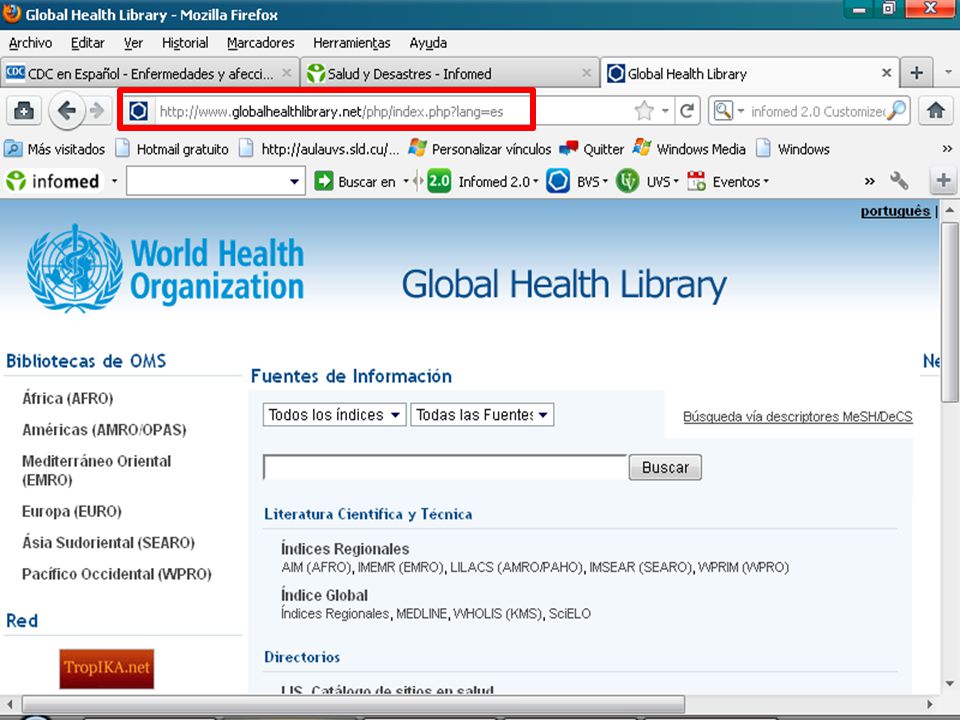
Task: Open Europa (EURO) library link
Action: click(72, 511)
